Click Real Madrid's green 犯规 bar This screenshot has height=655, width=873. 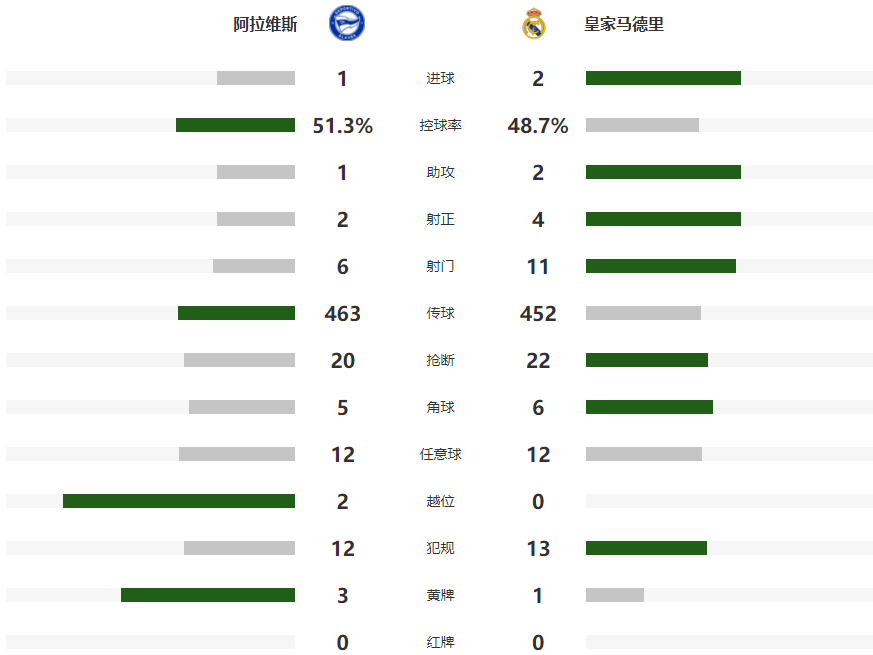646,548
